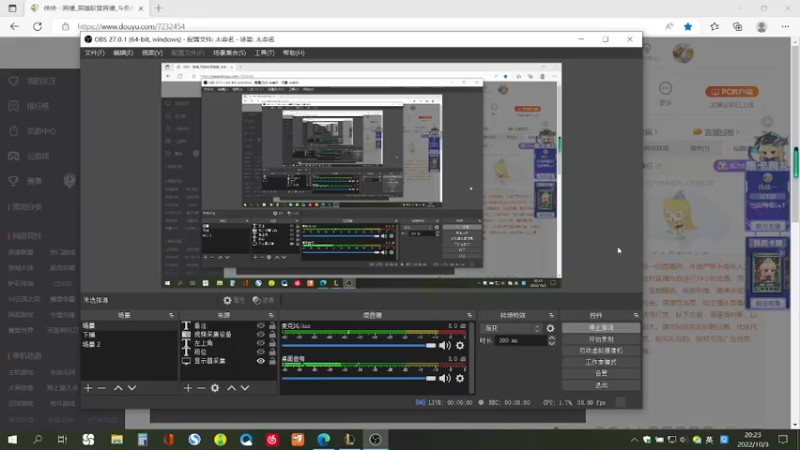Mute the 桌面音频 speaker icon
This screenshot has height=450, width=800.
click(x=445, y=378)
